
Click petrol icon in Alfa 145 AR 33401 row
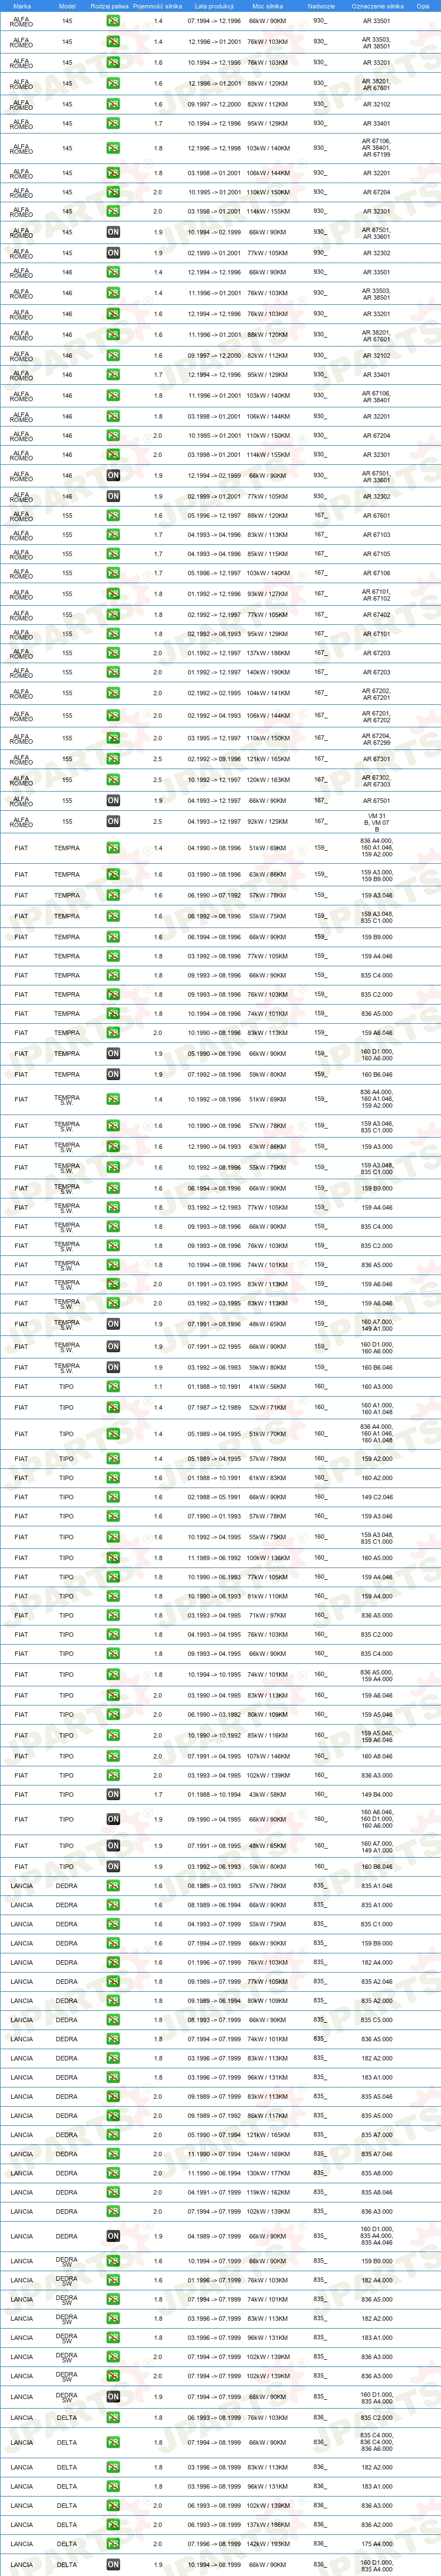pos(113,124)
